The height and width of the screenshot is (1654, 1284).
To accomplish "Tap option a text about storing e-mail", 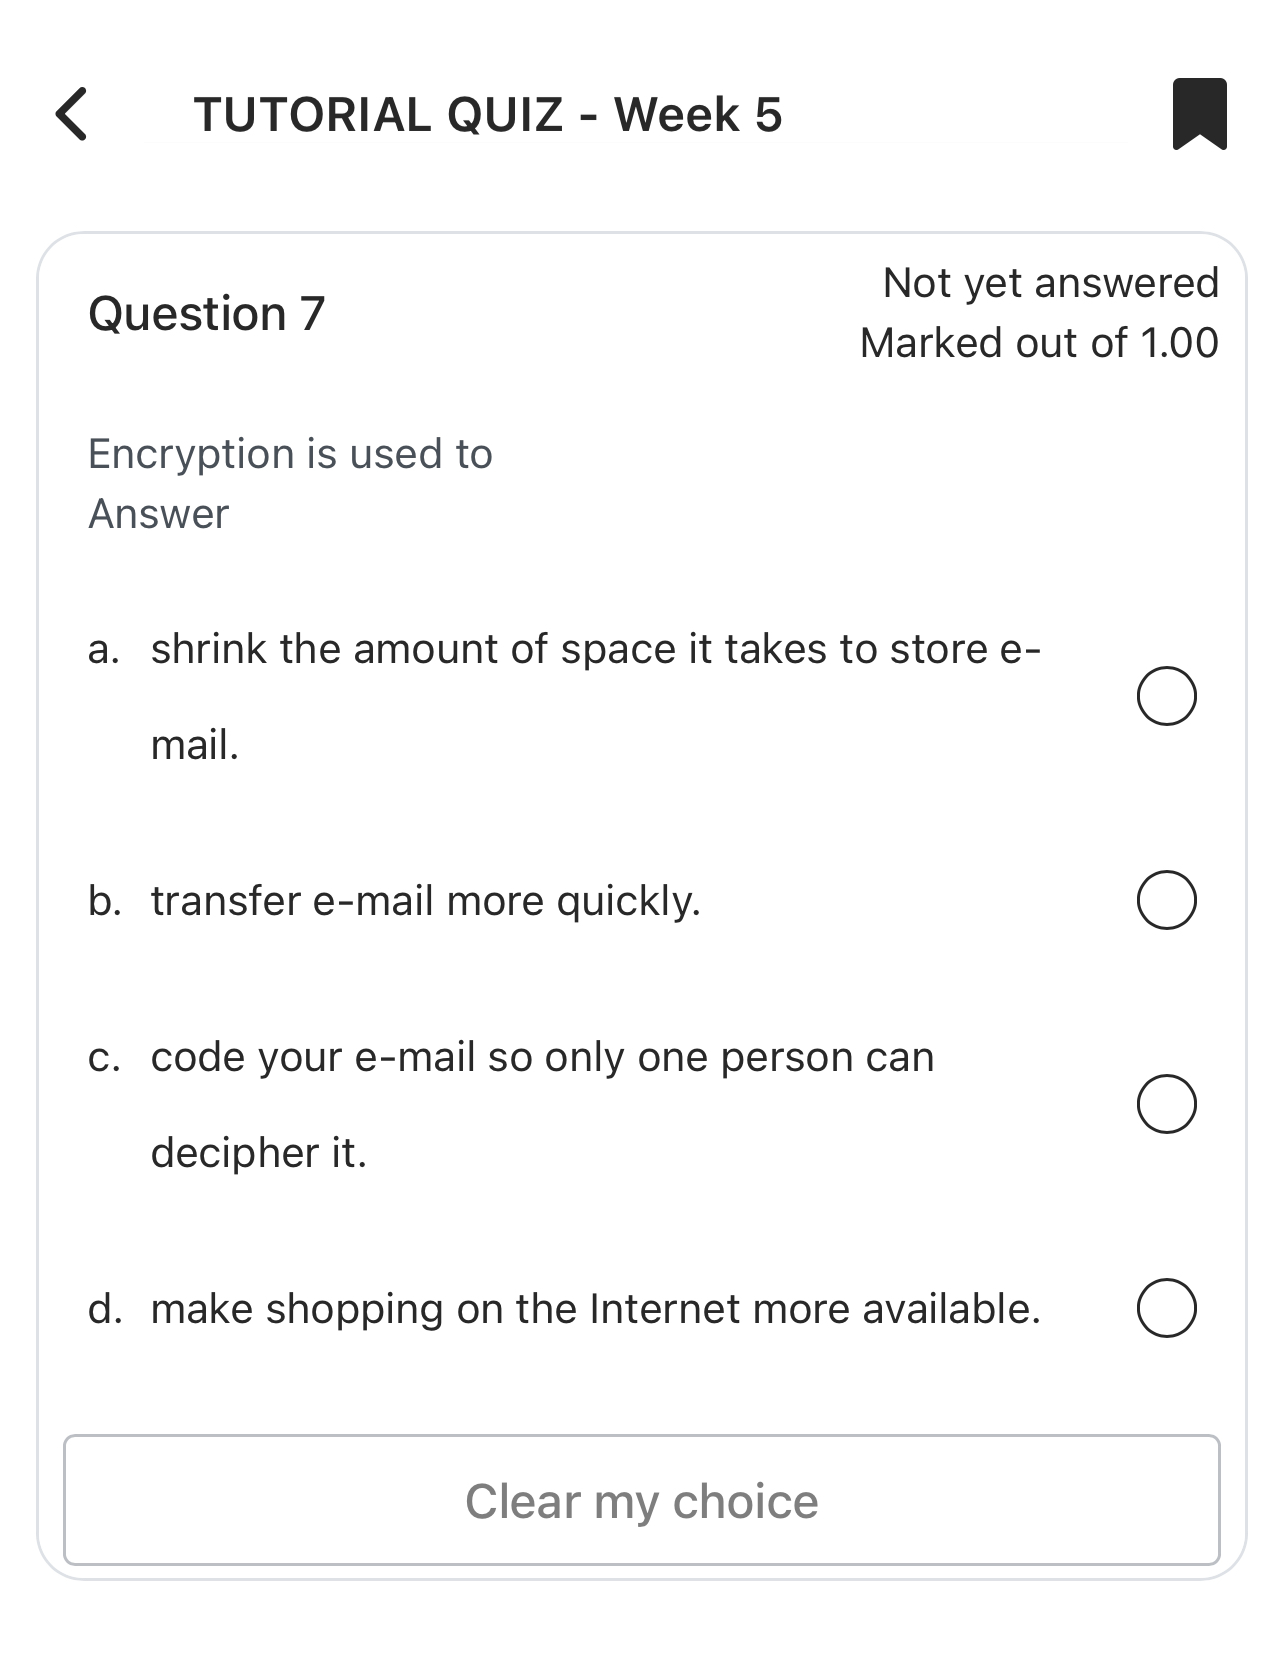I will pos(597,648).
